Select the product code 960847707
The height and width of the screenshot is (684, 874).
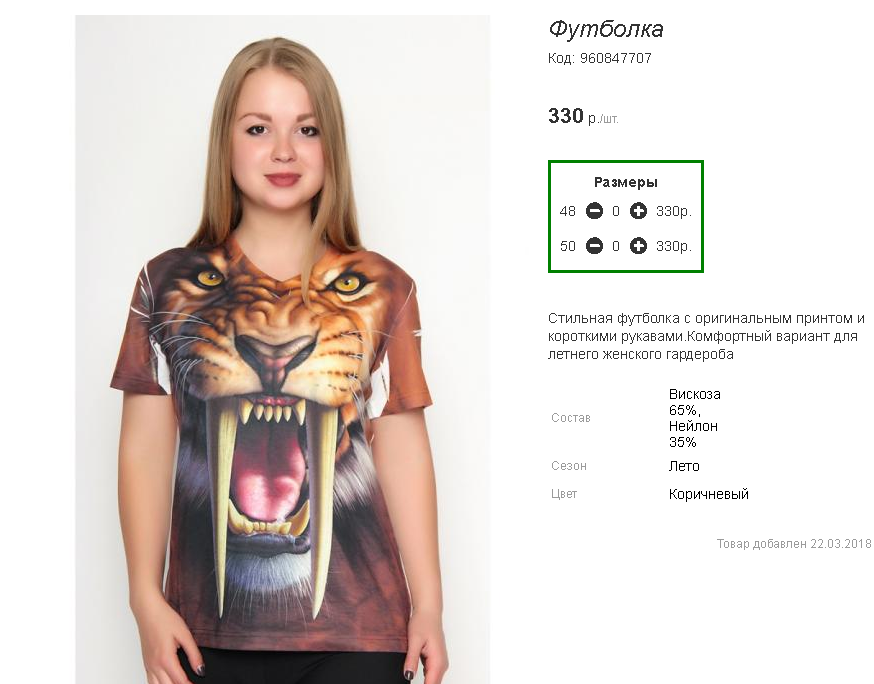(x=615, y=58)
